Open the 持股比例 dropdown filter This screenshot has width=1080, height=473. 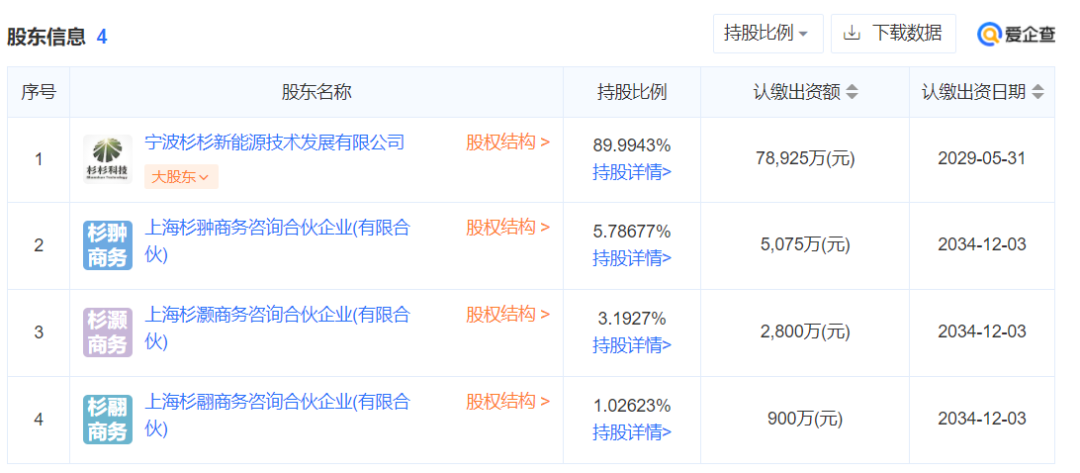pos(767,33)
